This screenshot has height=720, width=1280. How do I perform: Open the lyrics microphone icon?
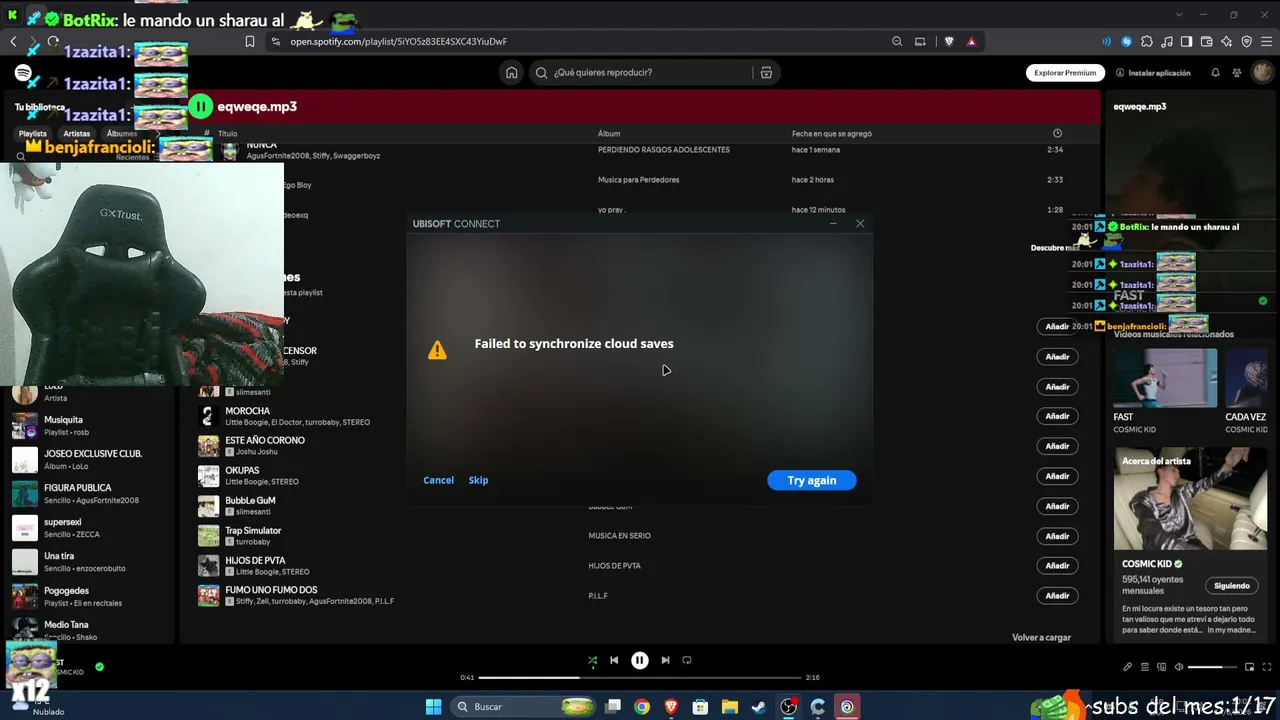(1127, 667)
